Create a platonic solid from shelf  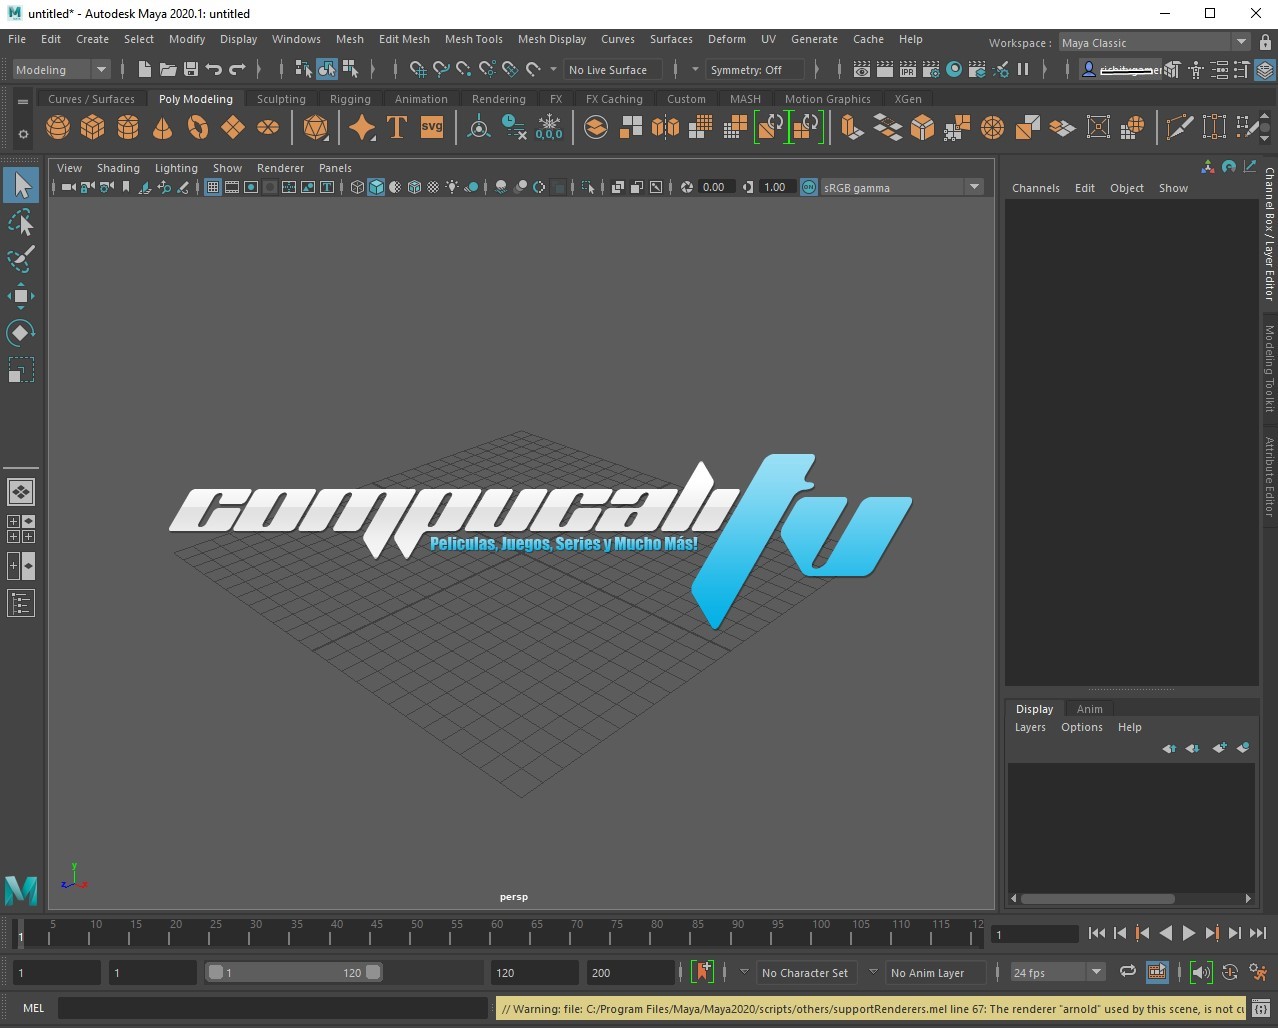point(316,127)
